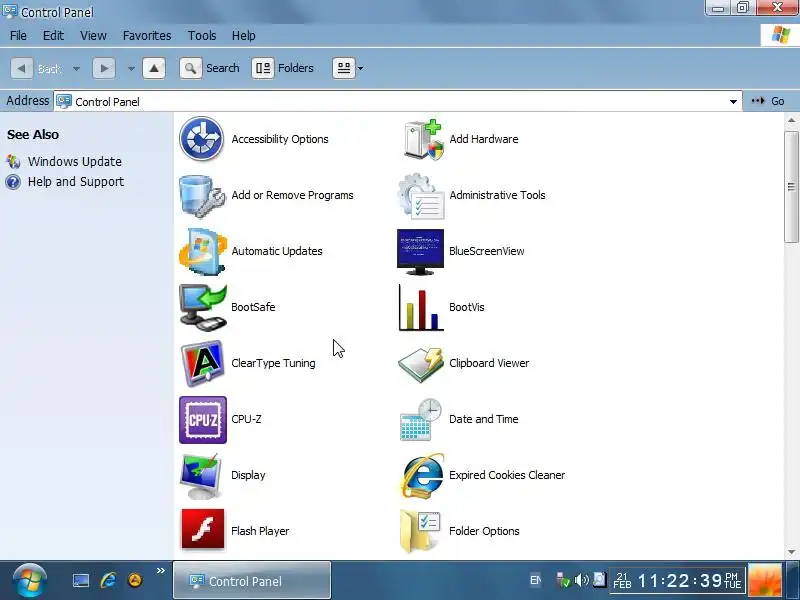Click the Views toolbar icon
The height and width of the screenshot is (600, 800).
(x=344, y=68)
